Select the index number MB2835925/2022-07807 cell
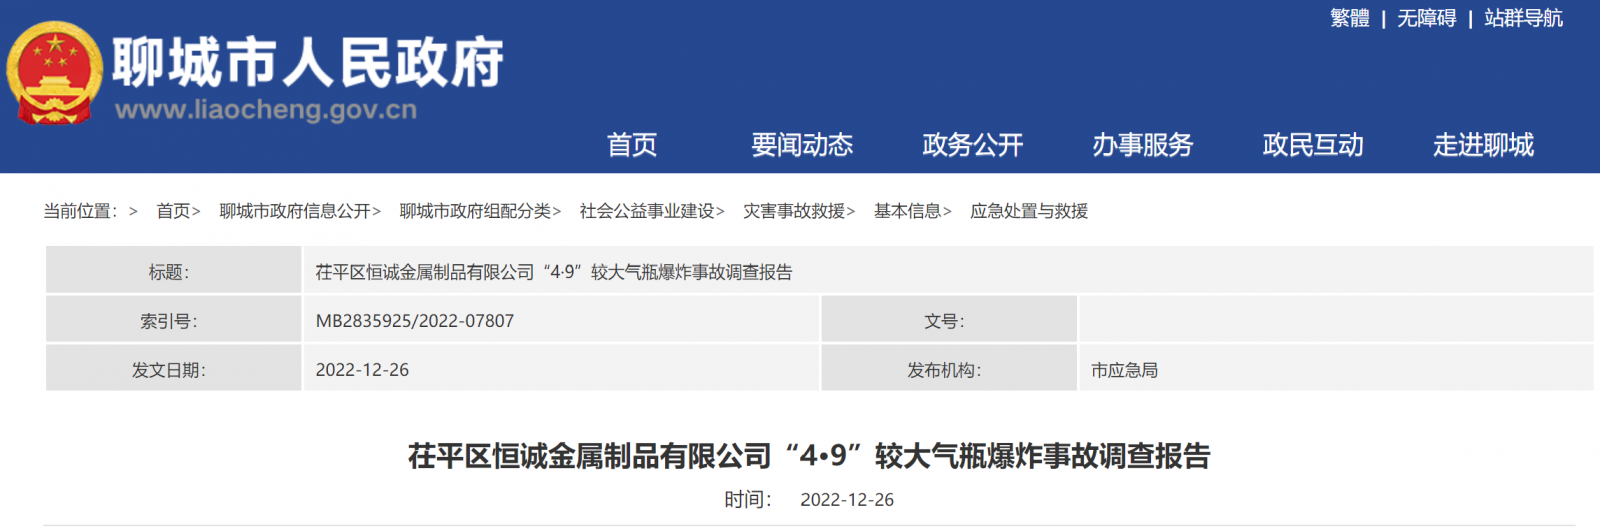1600x531 pixels. click(x=561, y=320)
